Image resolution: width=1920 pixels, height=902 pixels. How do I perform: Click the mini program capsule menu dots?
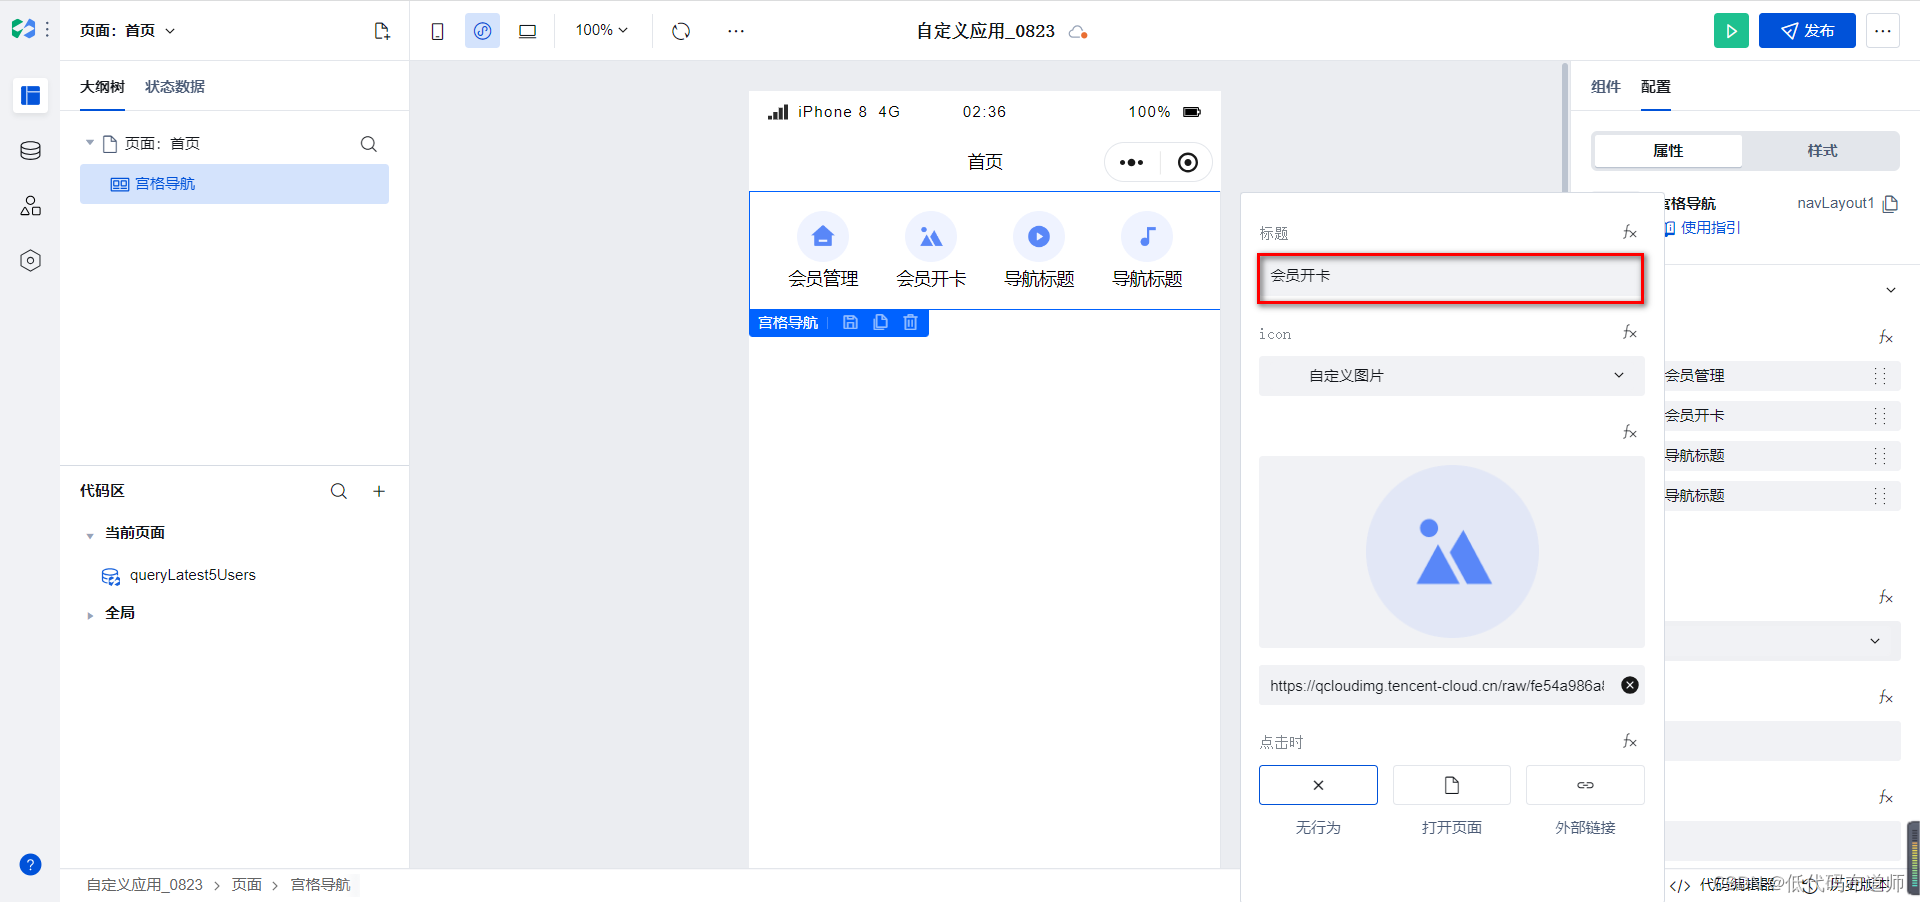(1131, 162)
